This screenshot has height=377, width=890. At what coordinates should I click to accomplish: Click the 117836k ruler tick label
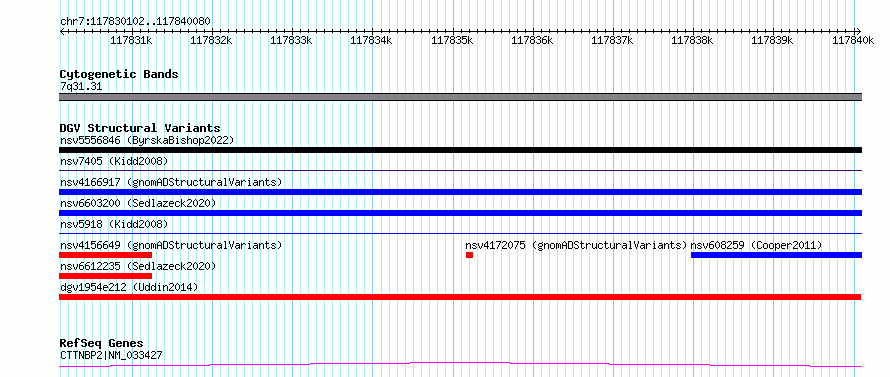click(532, 40)
